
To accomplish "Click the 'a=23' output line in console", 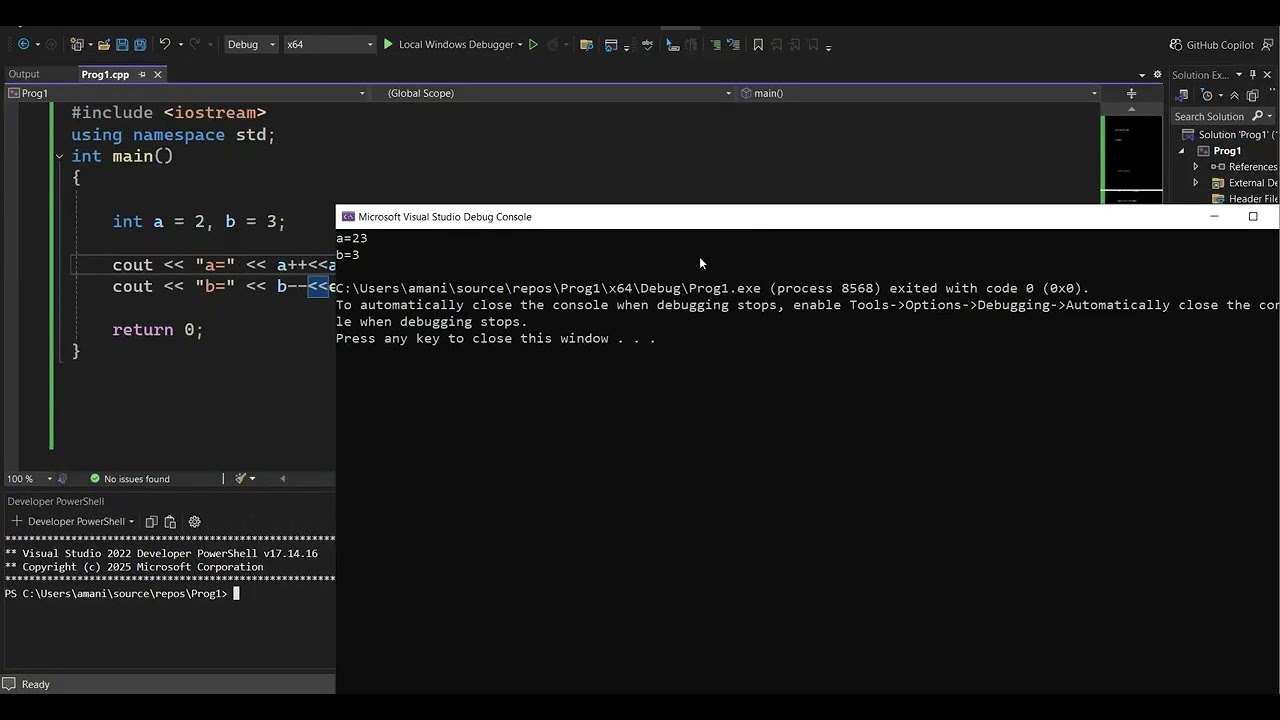I will (x=352, y=238).
